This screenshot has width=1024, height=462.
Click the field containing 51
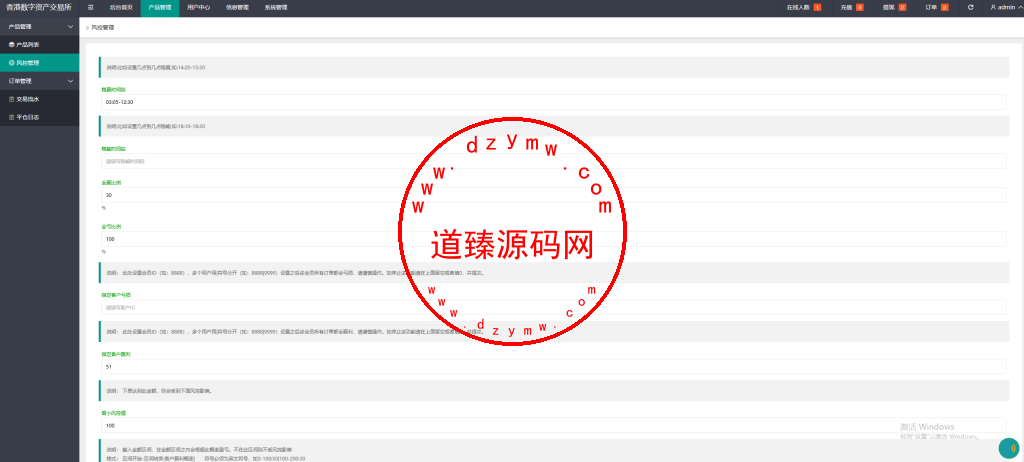(x=554, y=367)
